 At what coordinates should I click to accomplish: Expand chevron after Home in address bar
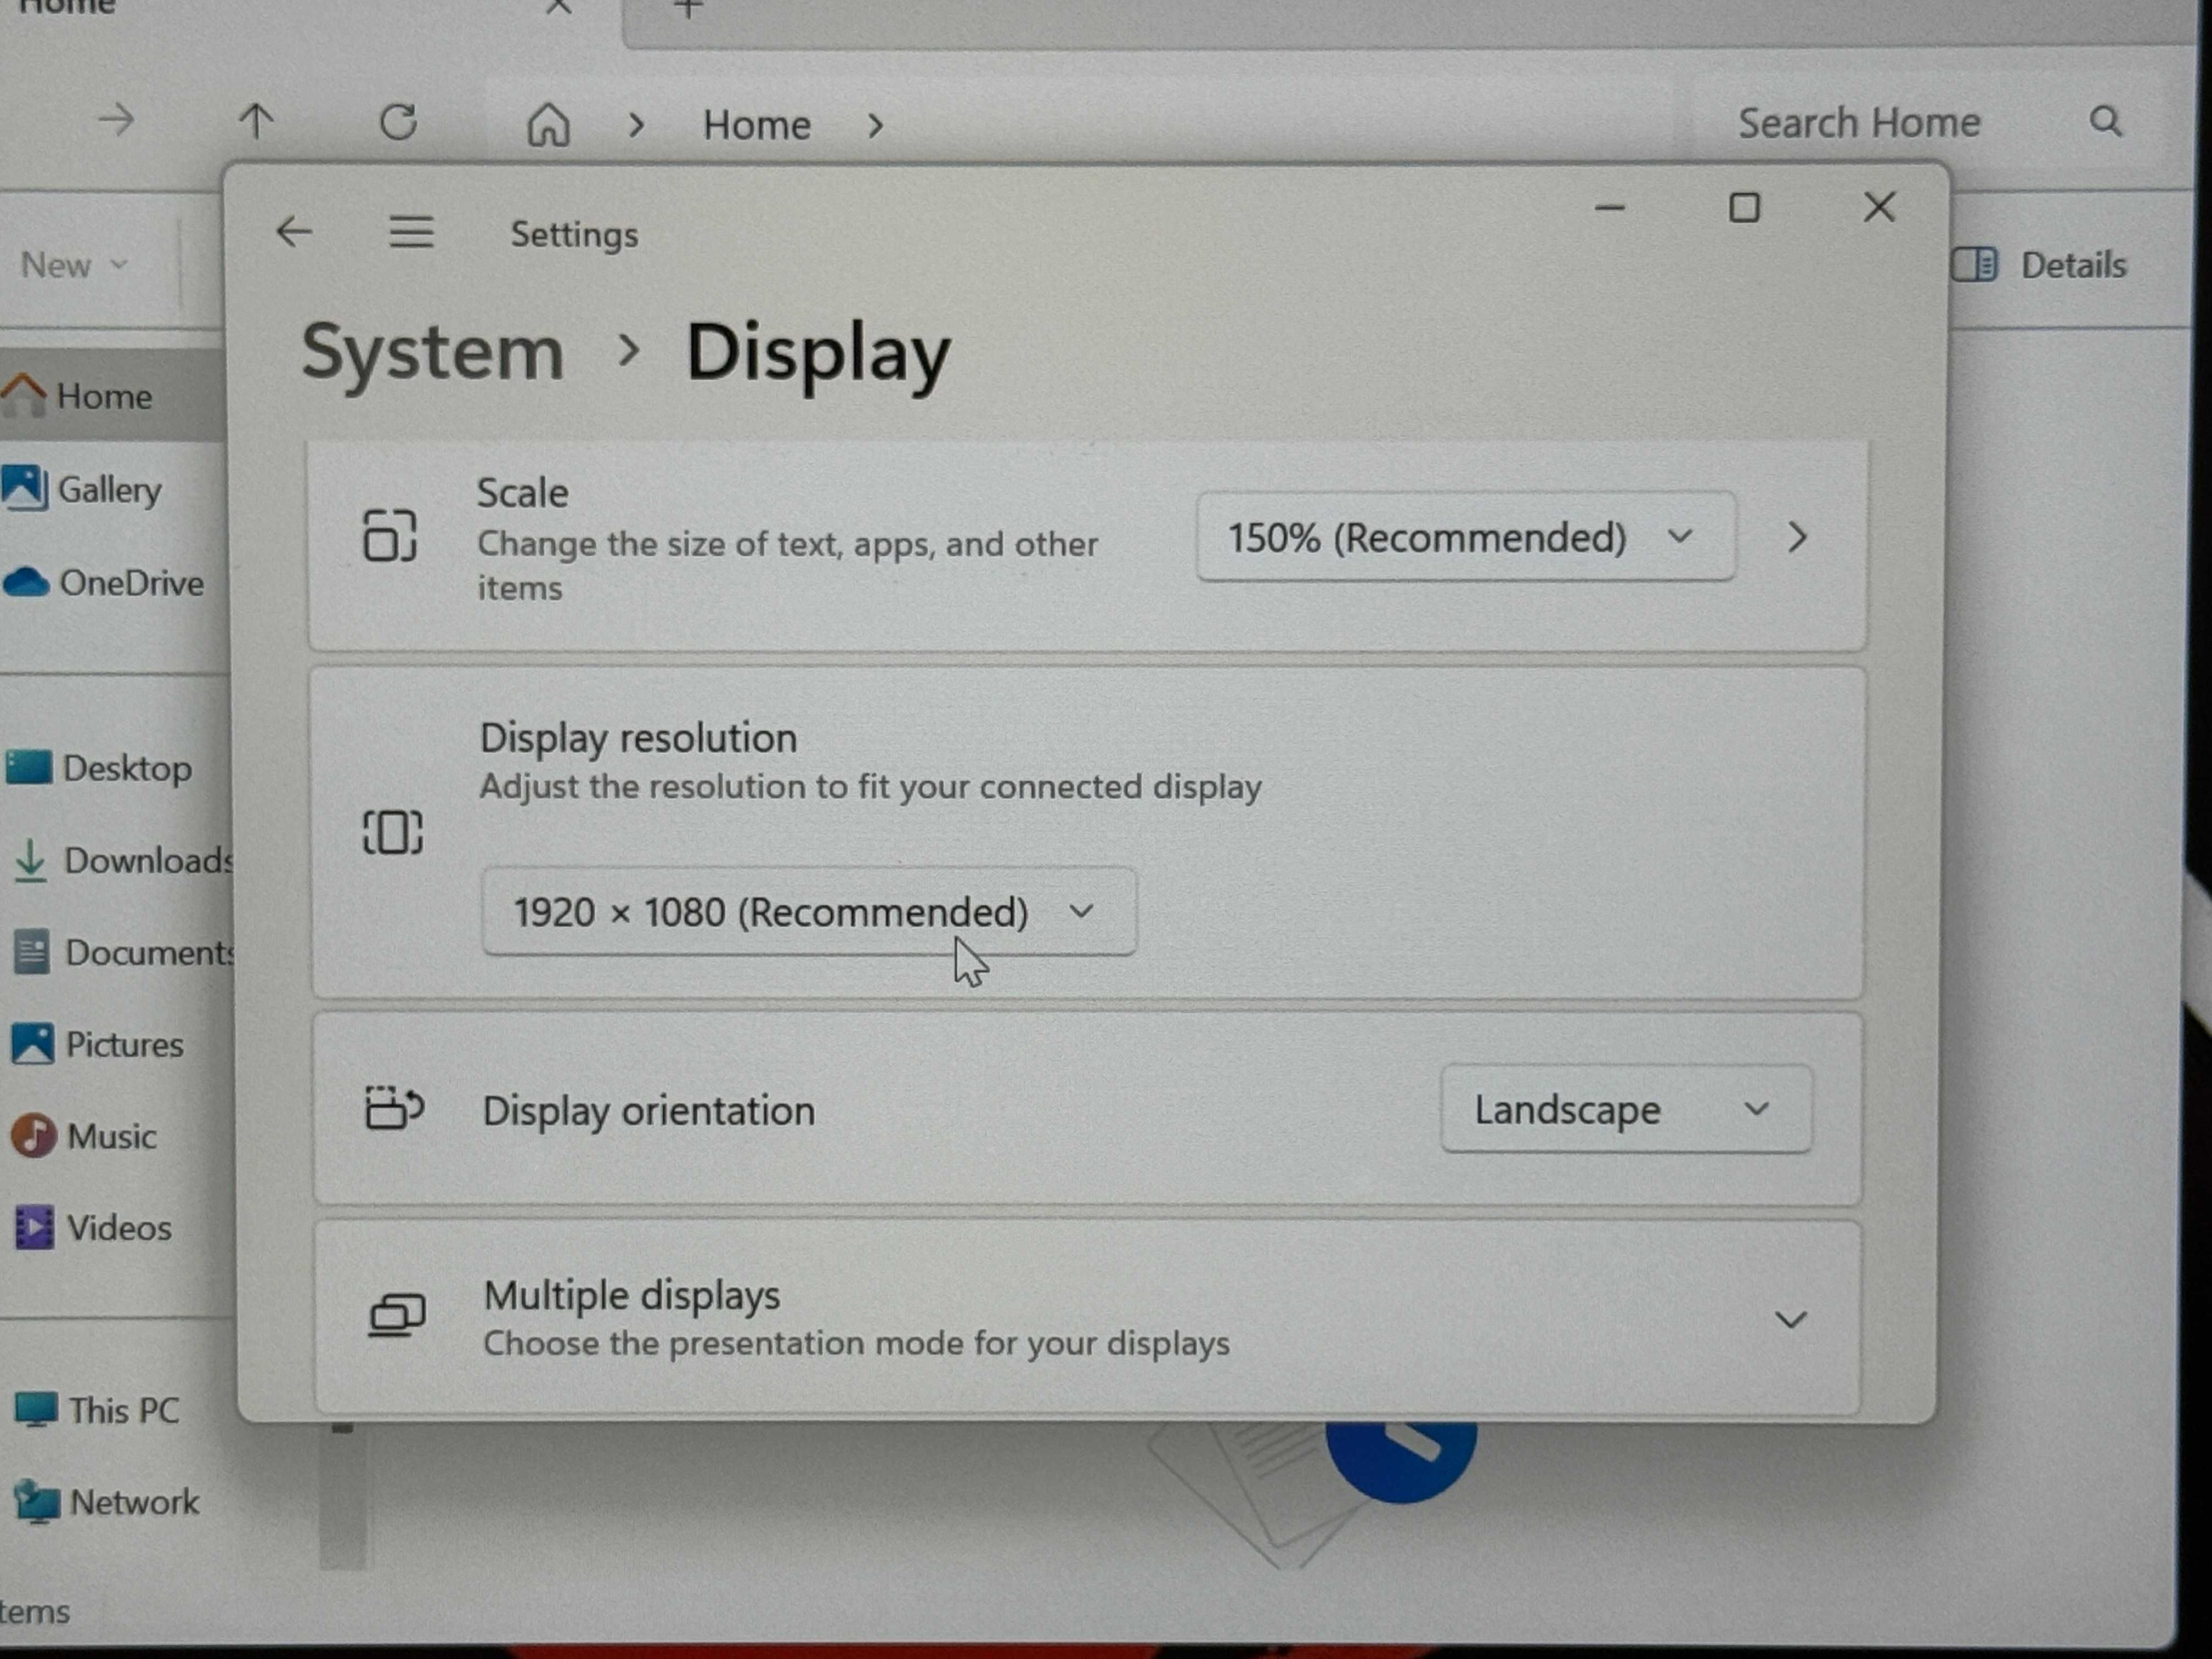click(x=875, y=125)
